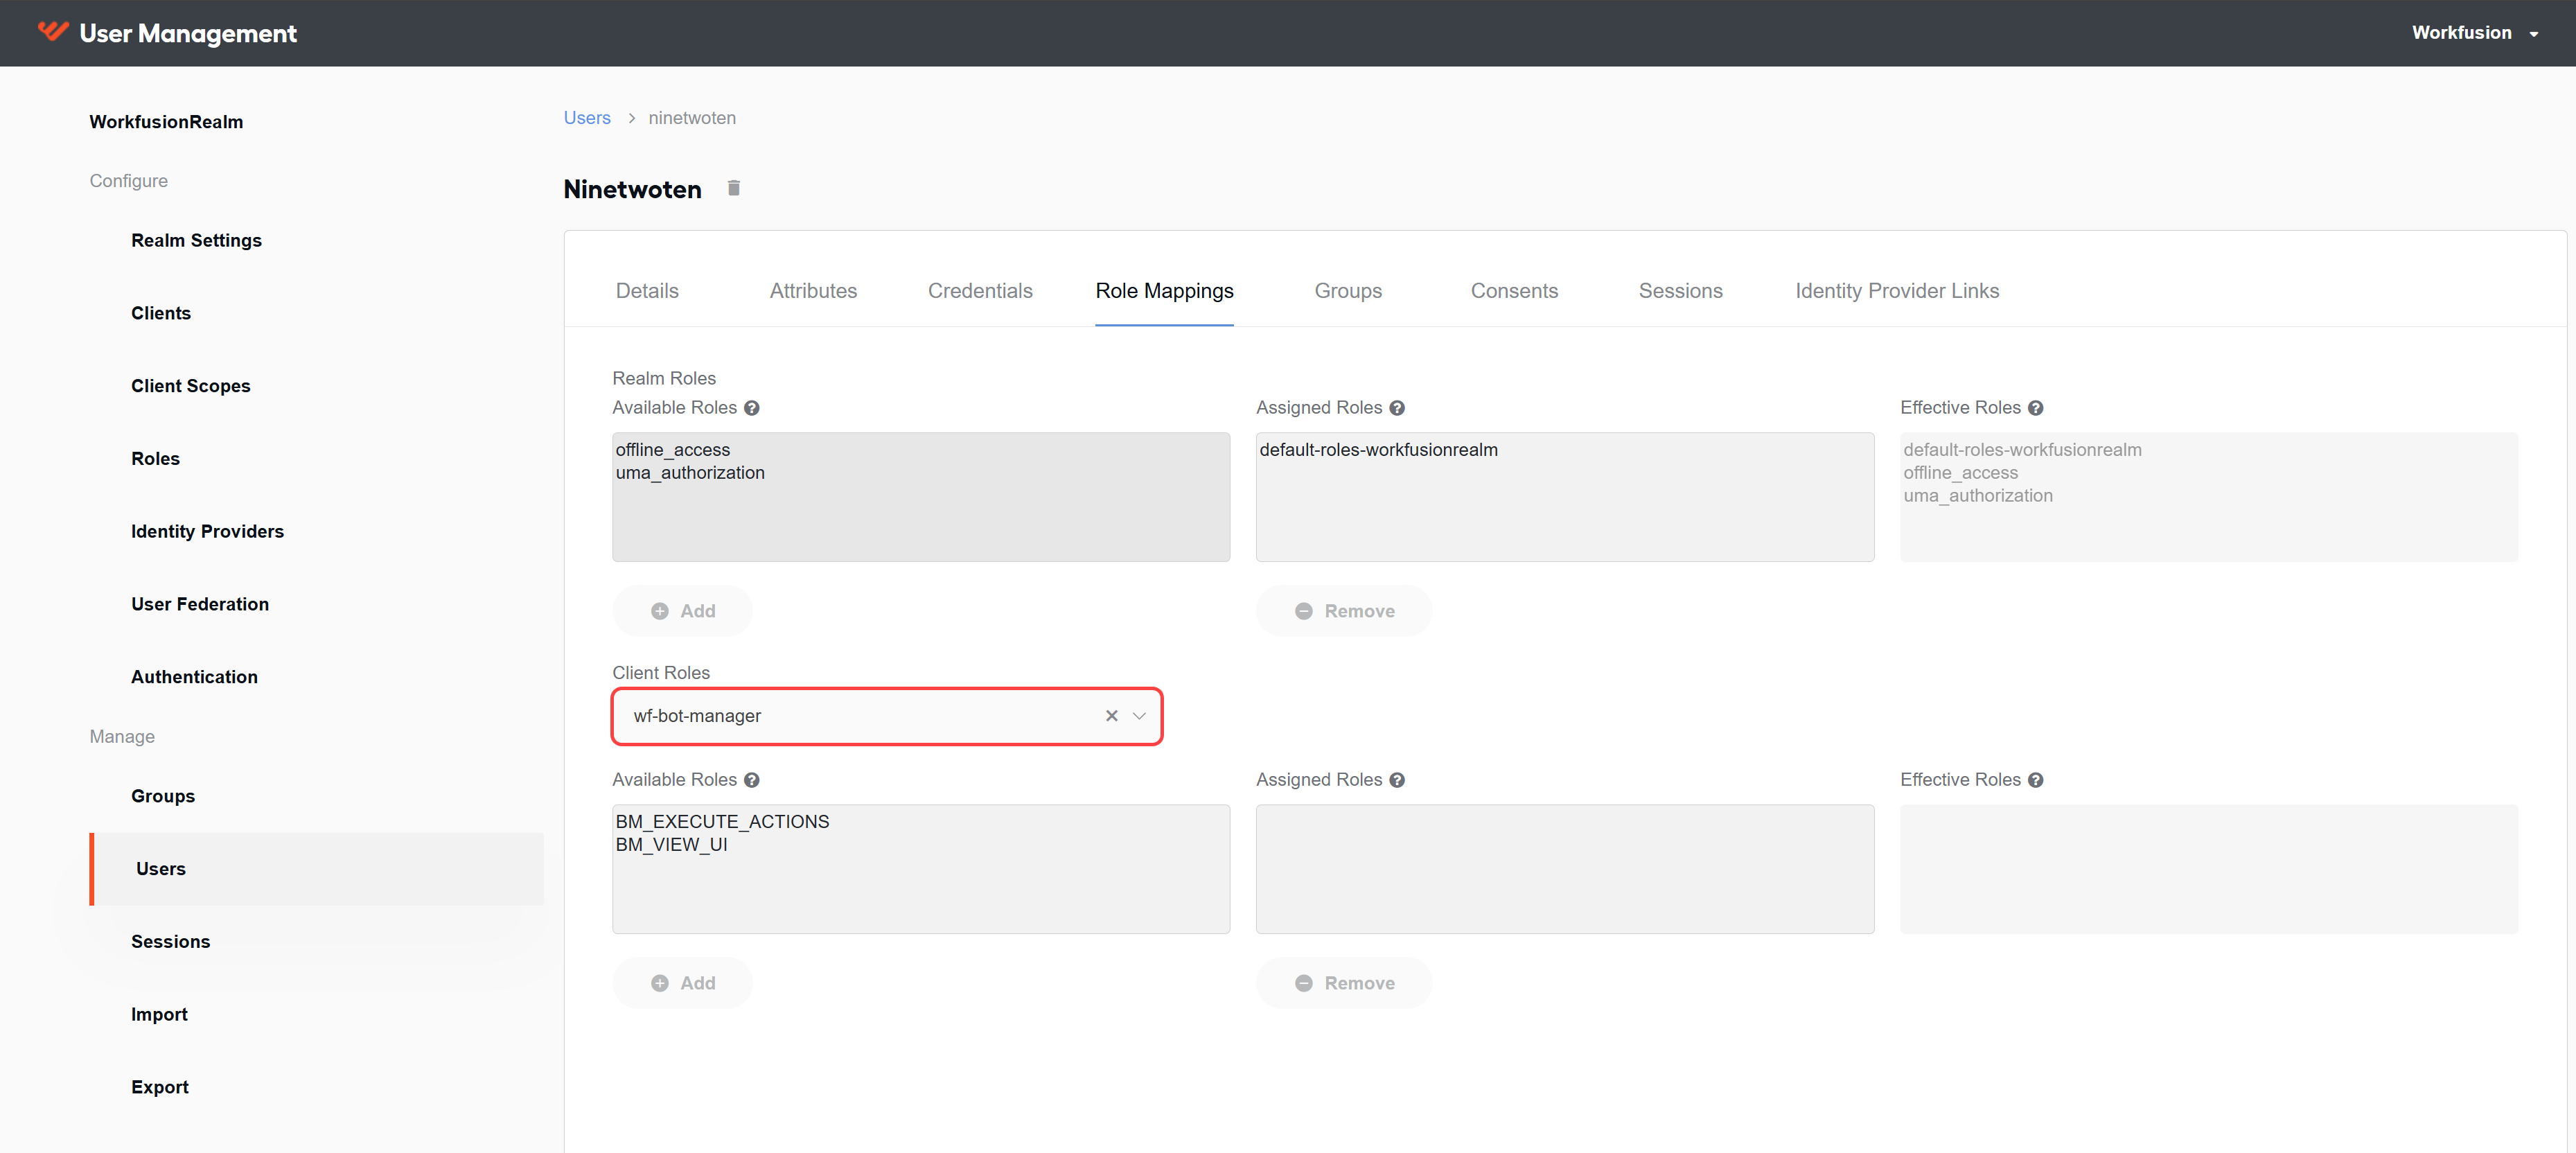Open Groups in sidebar Manage section
This screenshot has height=1153, width=2576.
coord(162,796)
